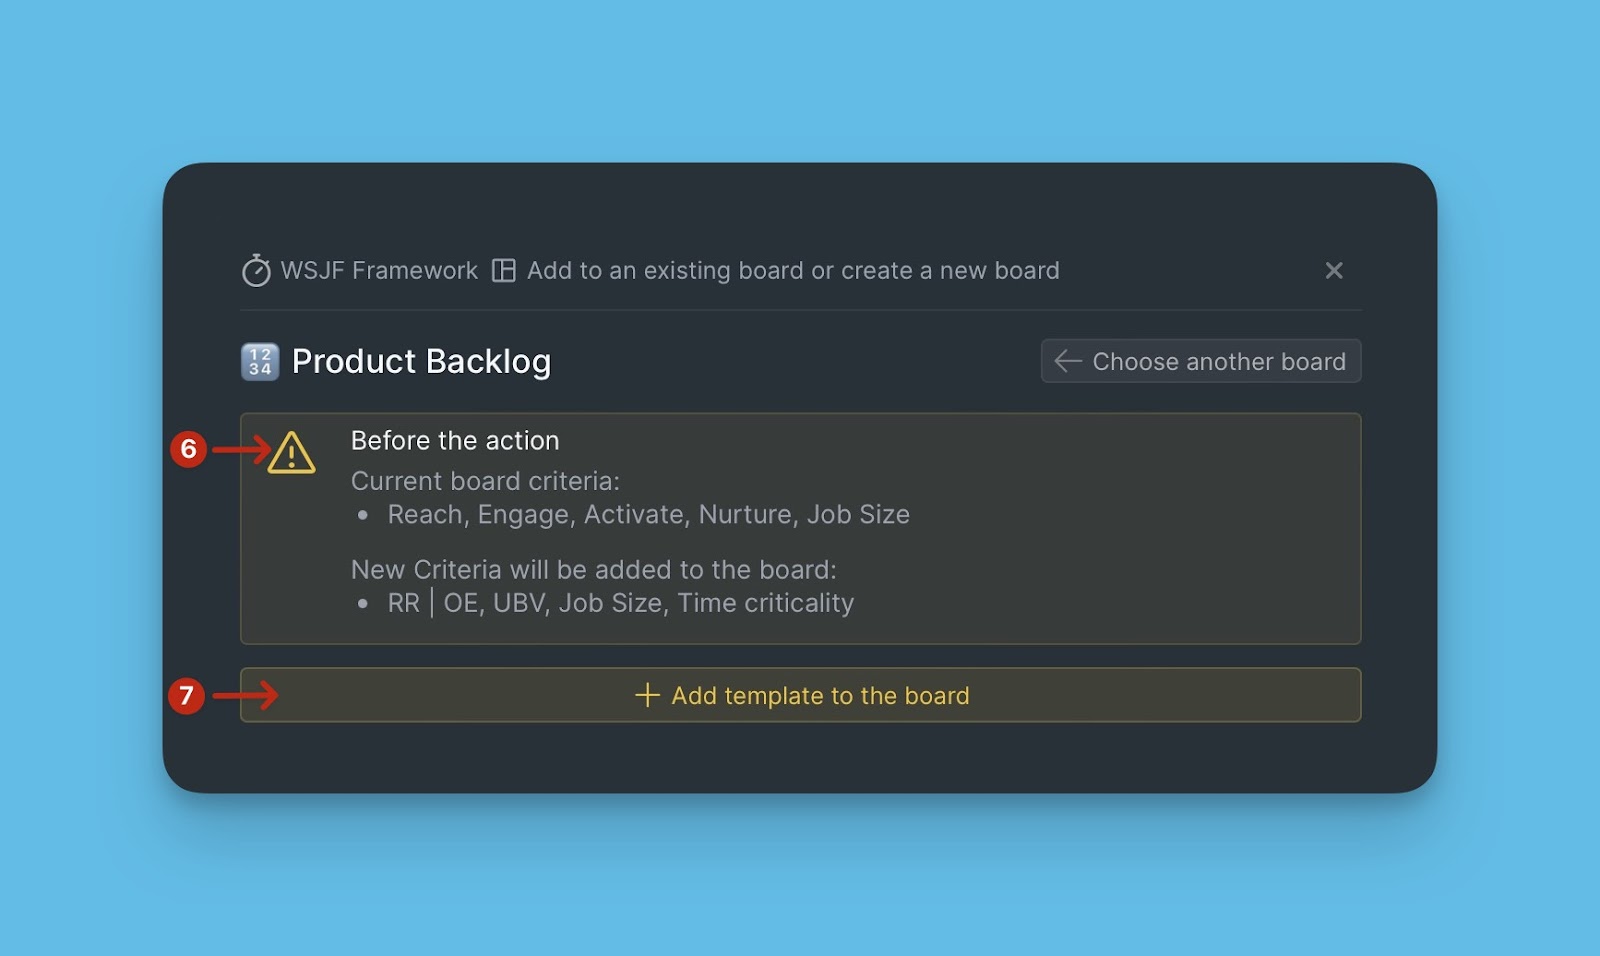Click the Reach, Engage, Activate criteria line
The image size is (1600, 956).
click(648, 515)
